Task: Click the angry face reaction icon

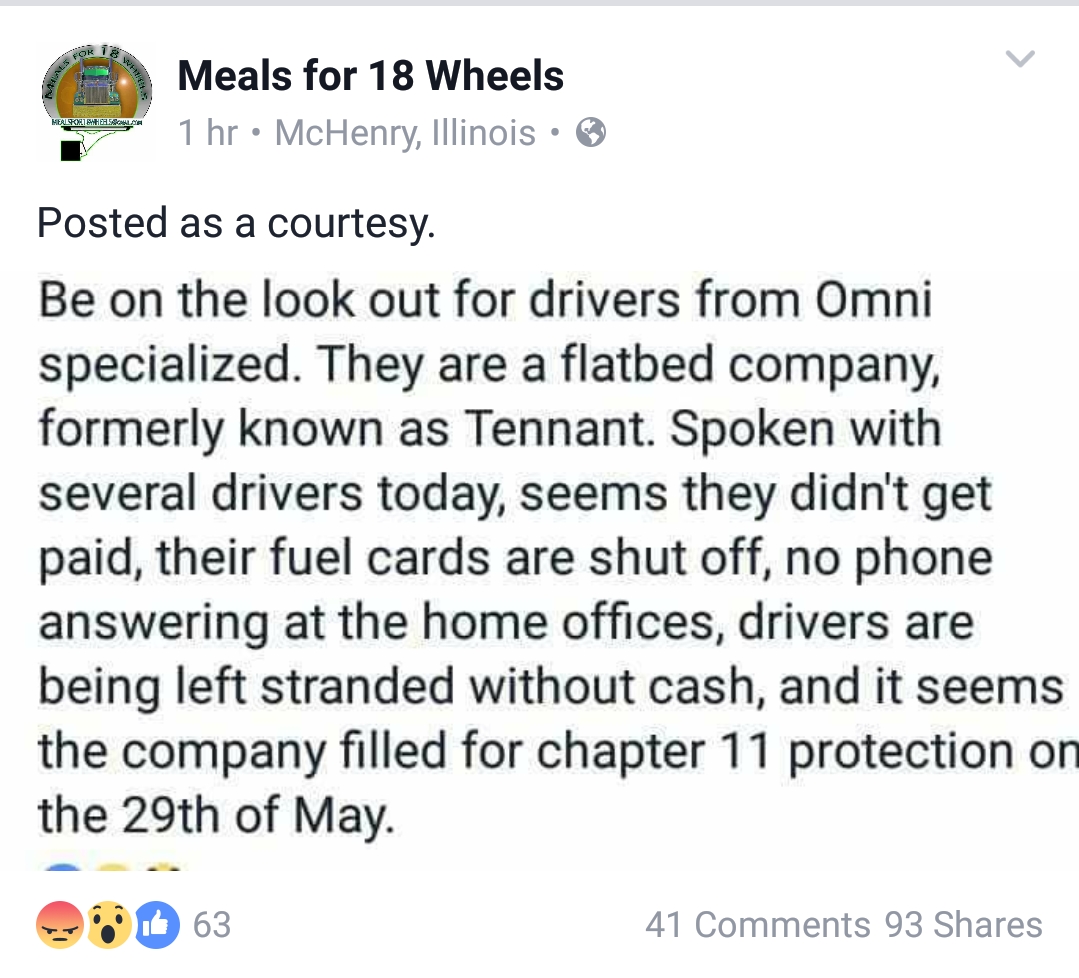Action: [60, 925]
